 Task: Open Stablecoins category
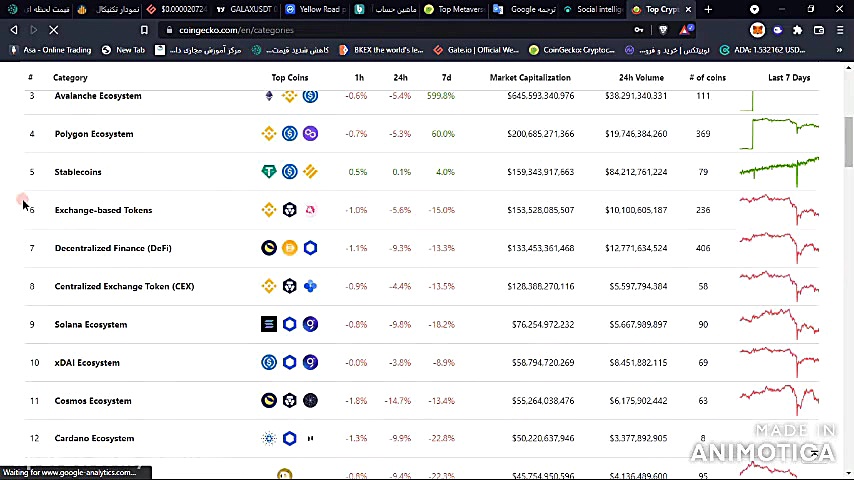(78, 172)
